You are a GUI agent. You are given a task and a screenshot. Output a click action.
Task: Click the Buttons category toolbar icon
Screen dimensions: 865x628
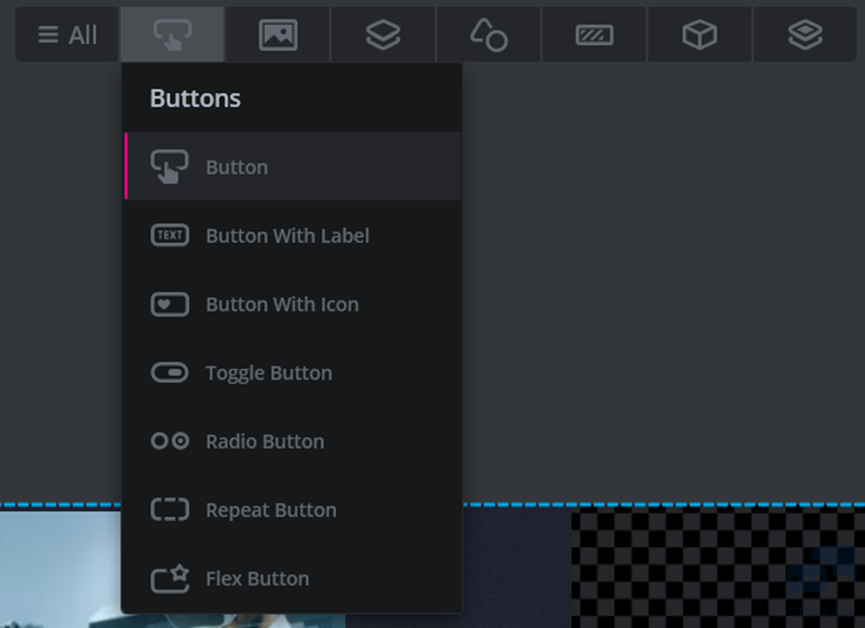point(172,35)
